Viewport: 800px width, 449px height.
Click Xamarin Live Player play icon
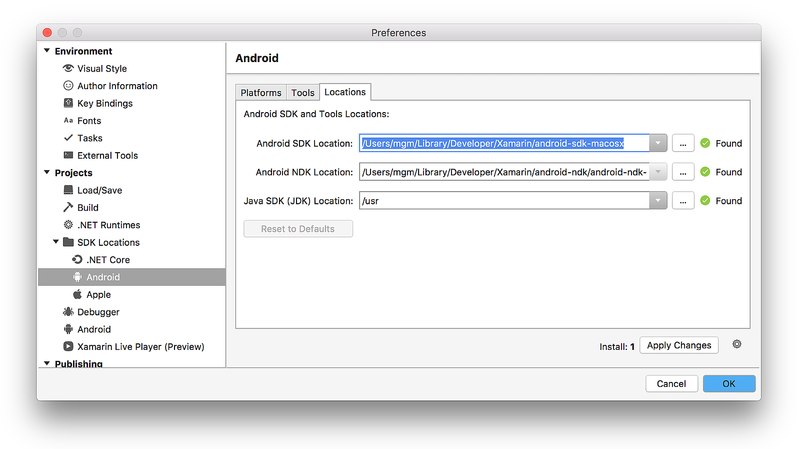[x=68, y=346]
